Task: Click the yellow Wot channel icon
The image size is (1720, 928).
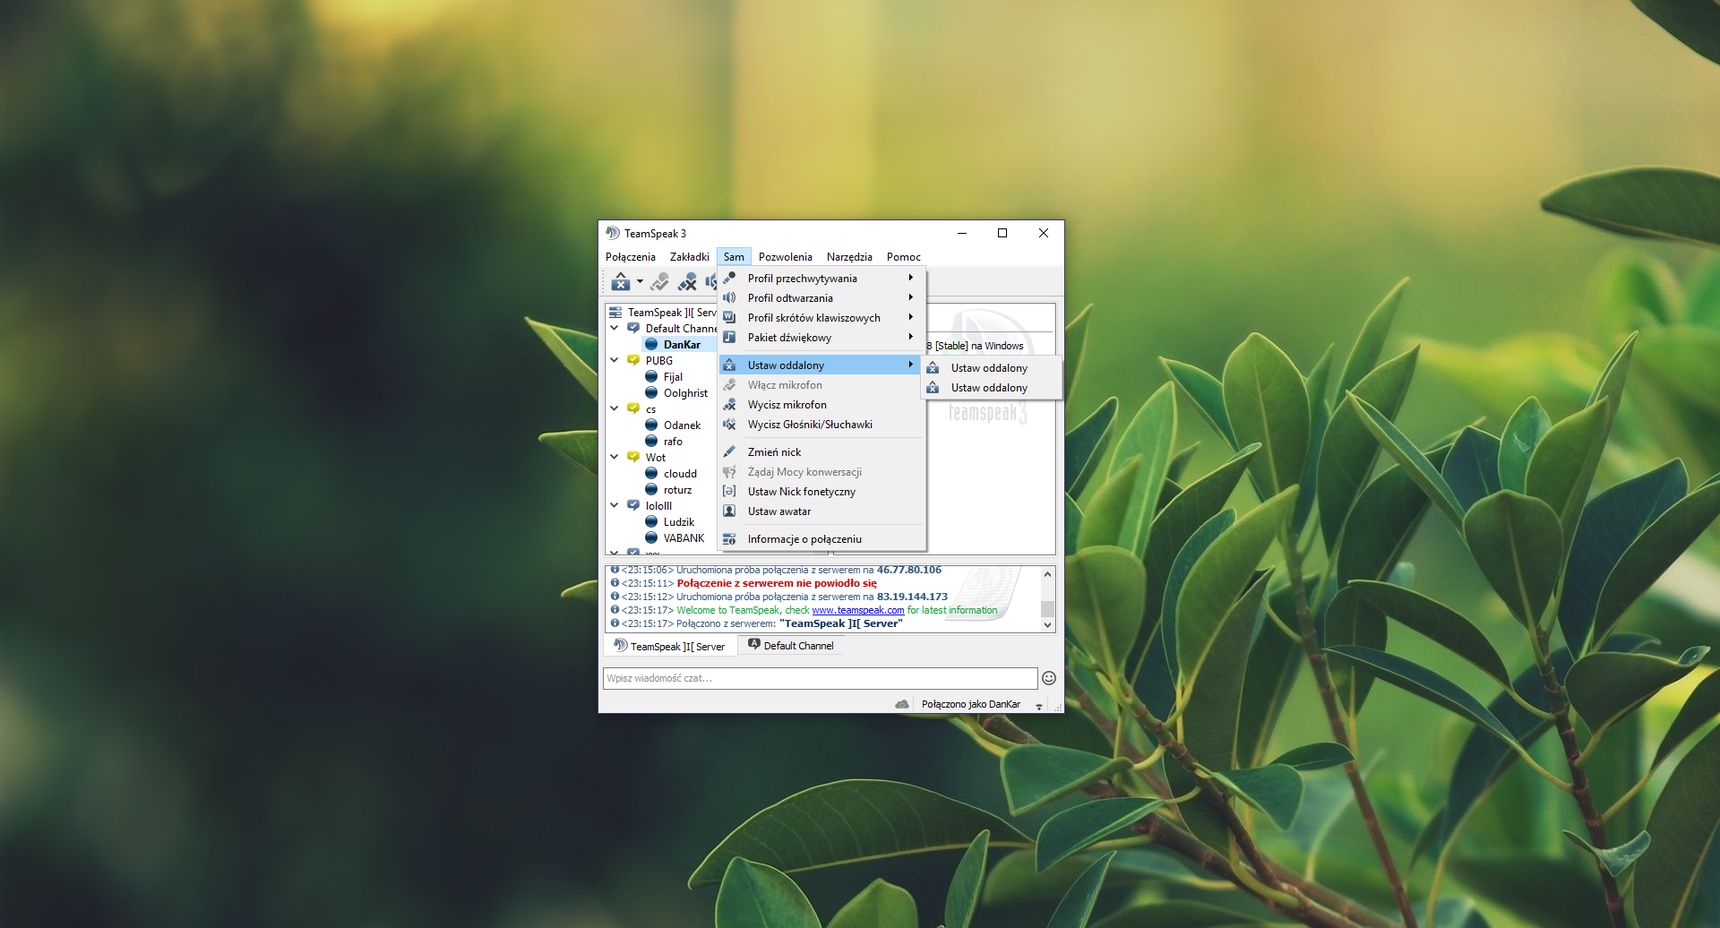Action: coord(633,457)
